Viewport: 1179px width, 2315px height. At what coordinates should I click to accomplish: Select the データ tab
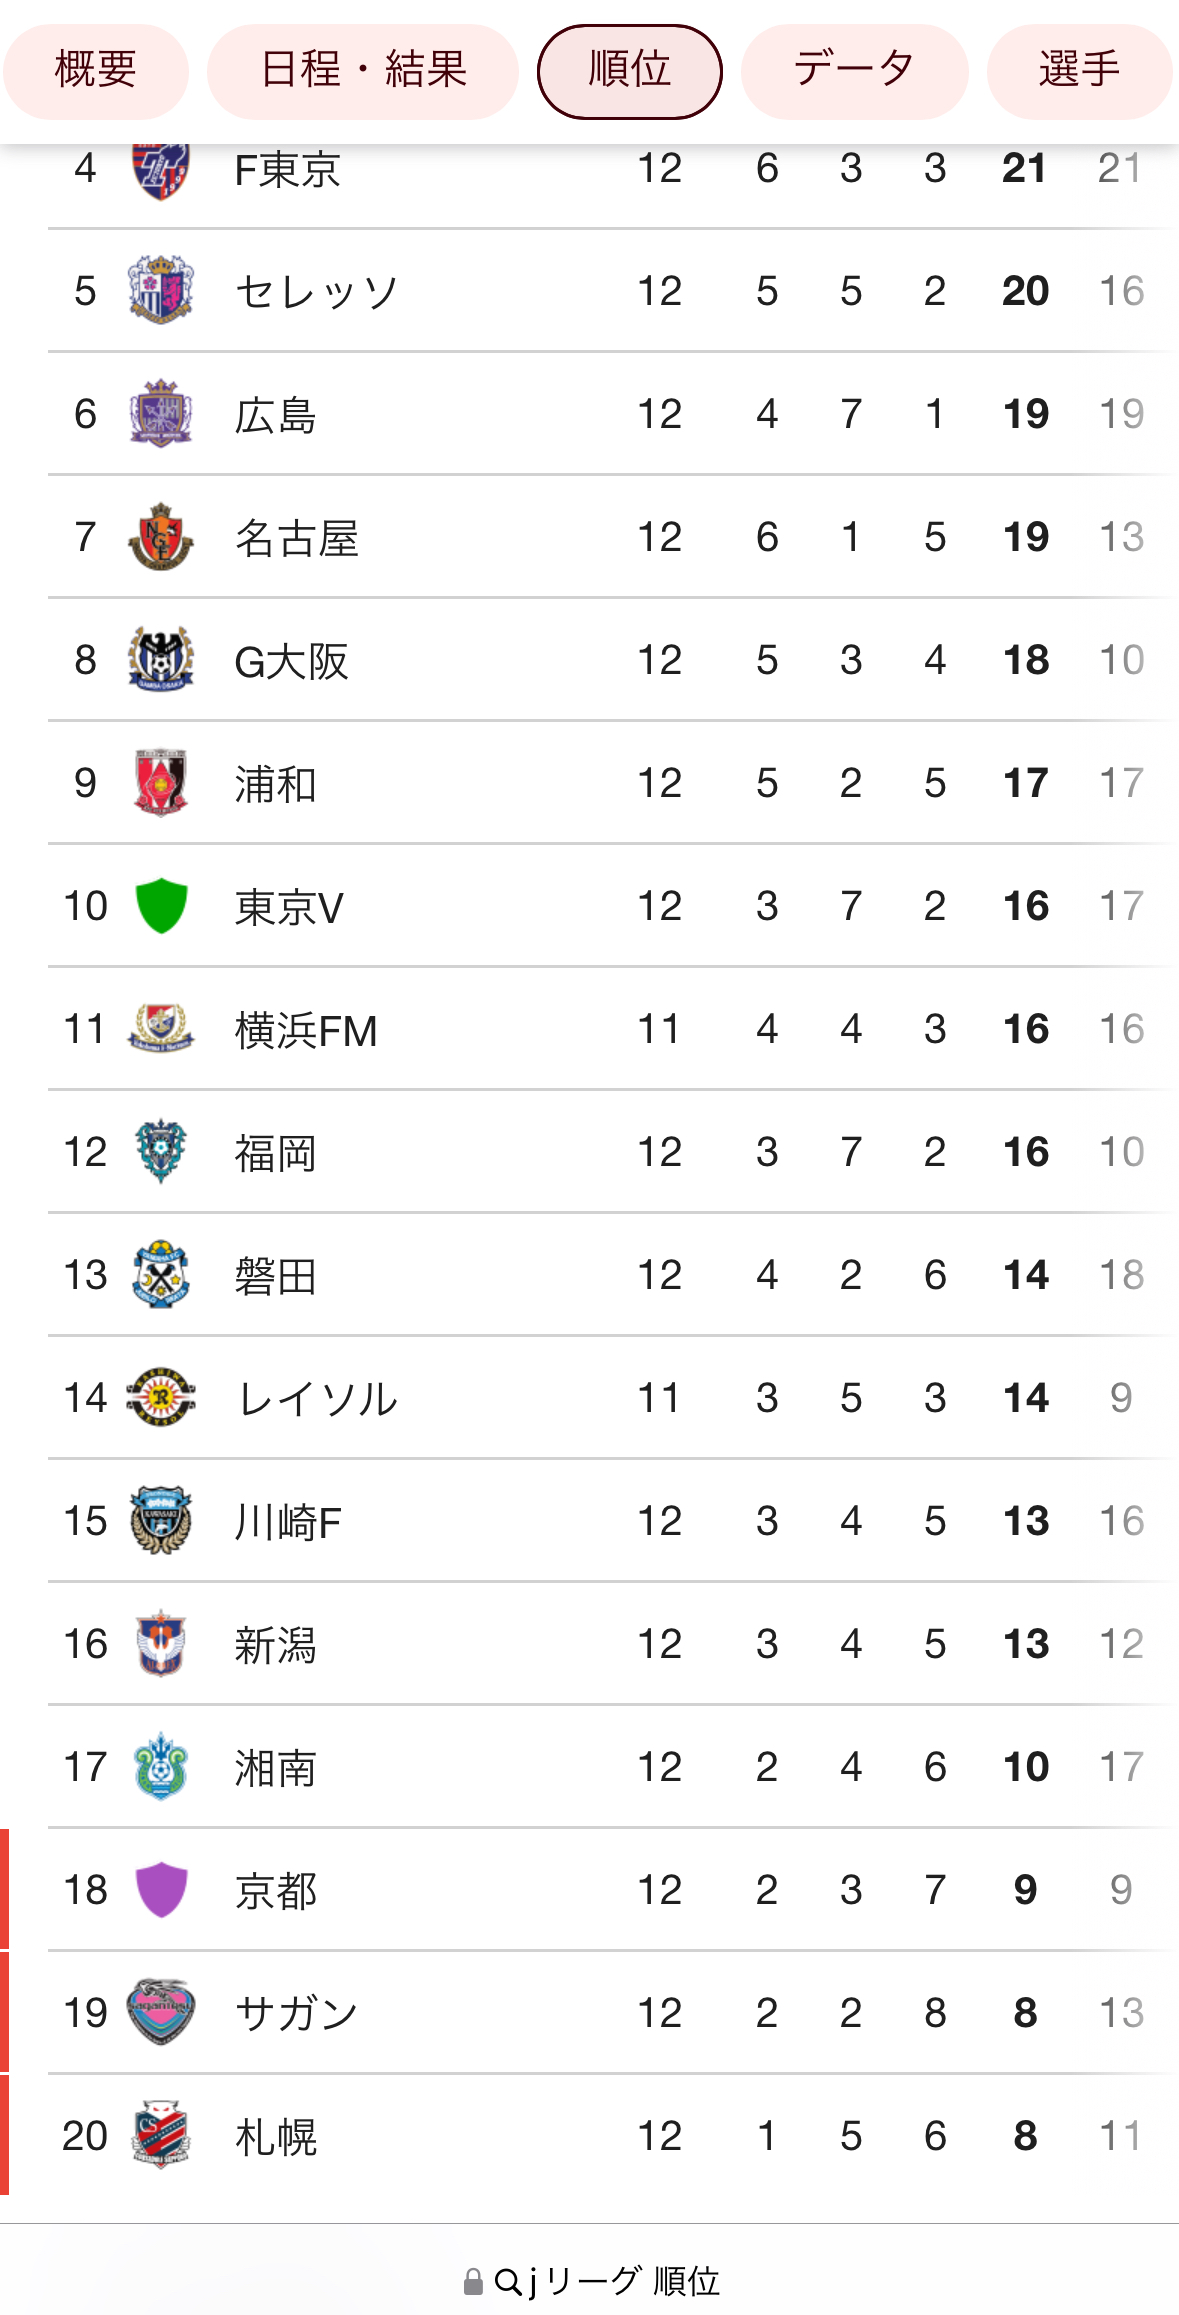pyautogui.click(x=854, y=71)
